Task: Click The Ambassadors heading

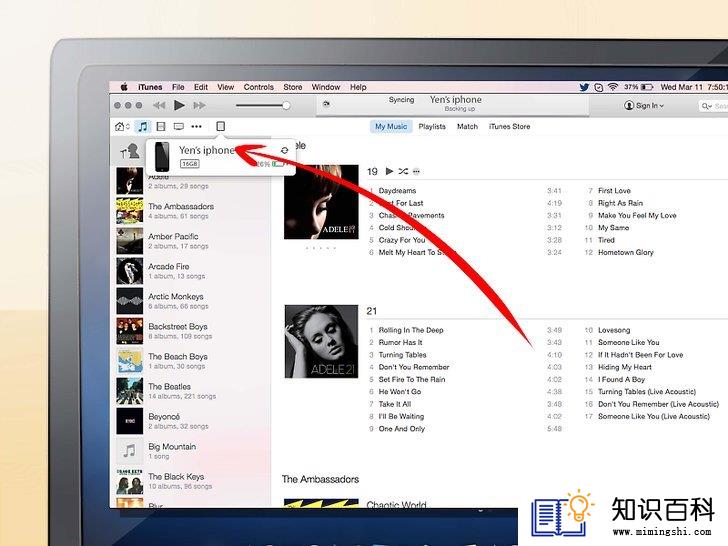Action: pyautogui.click(x=320, y=479)
